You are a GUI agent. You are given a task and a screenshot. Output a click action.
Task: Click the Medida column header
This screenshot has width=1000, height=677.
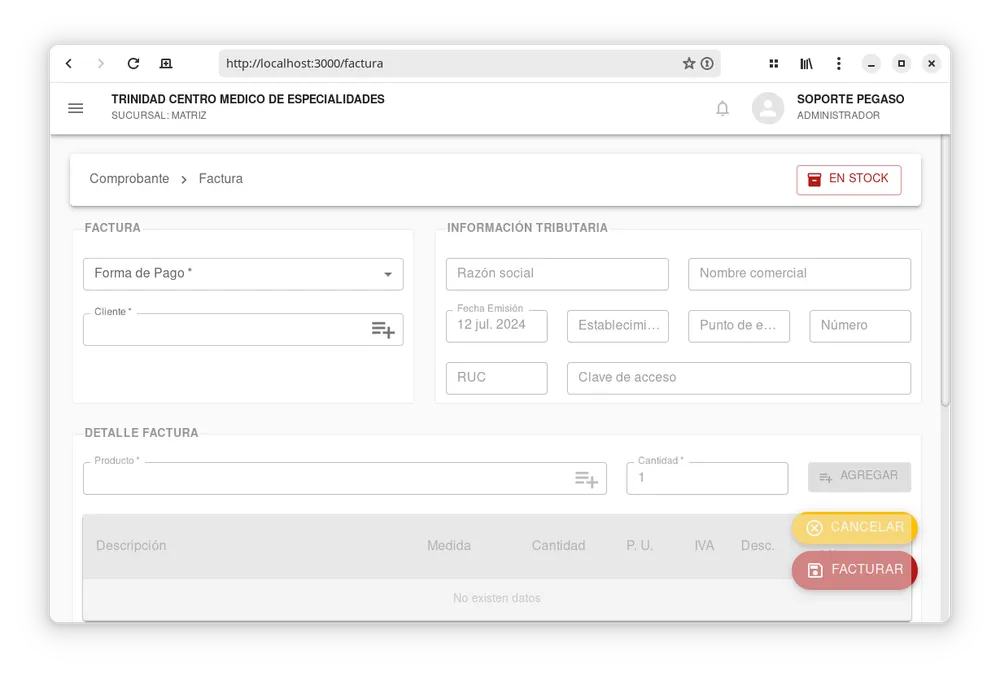click(x=449, y=546)
